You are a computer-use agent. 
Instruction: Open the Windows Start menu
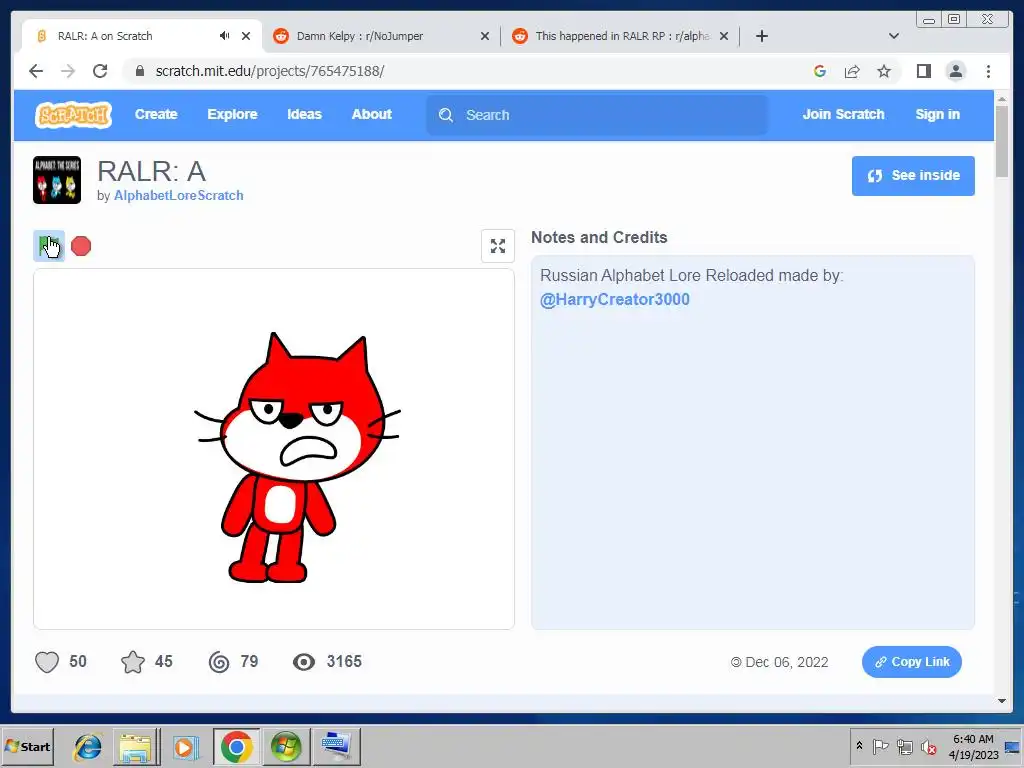(x=27, y=746)
